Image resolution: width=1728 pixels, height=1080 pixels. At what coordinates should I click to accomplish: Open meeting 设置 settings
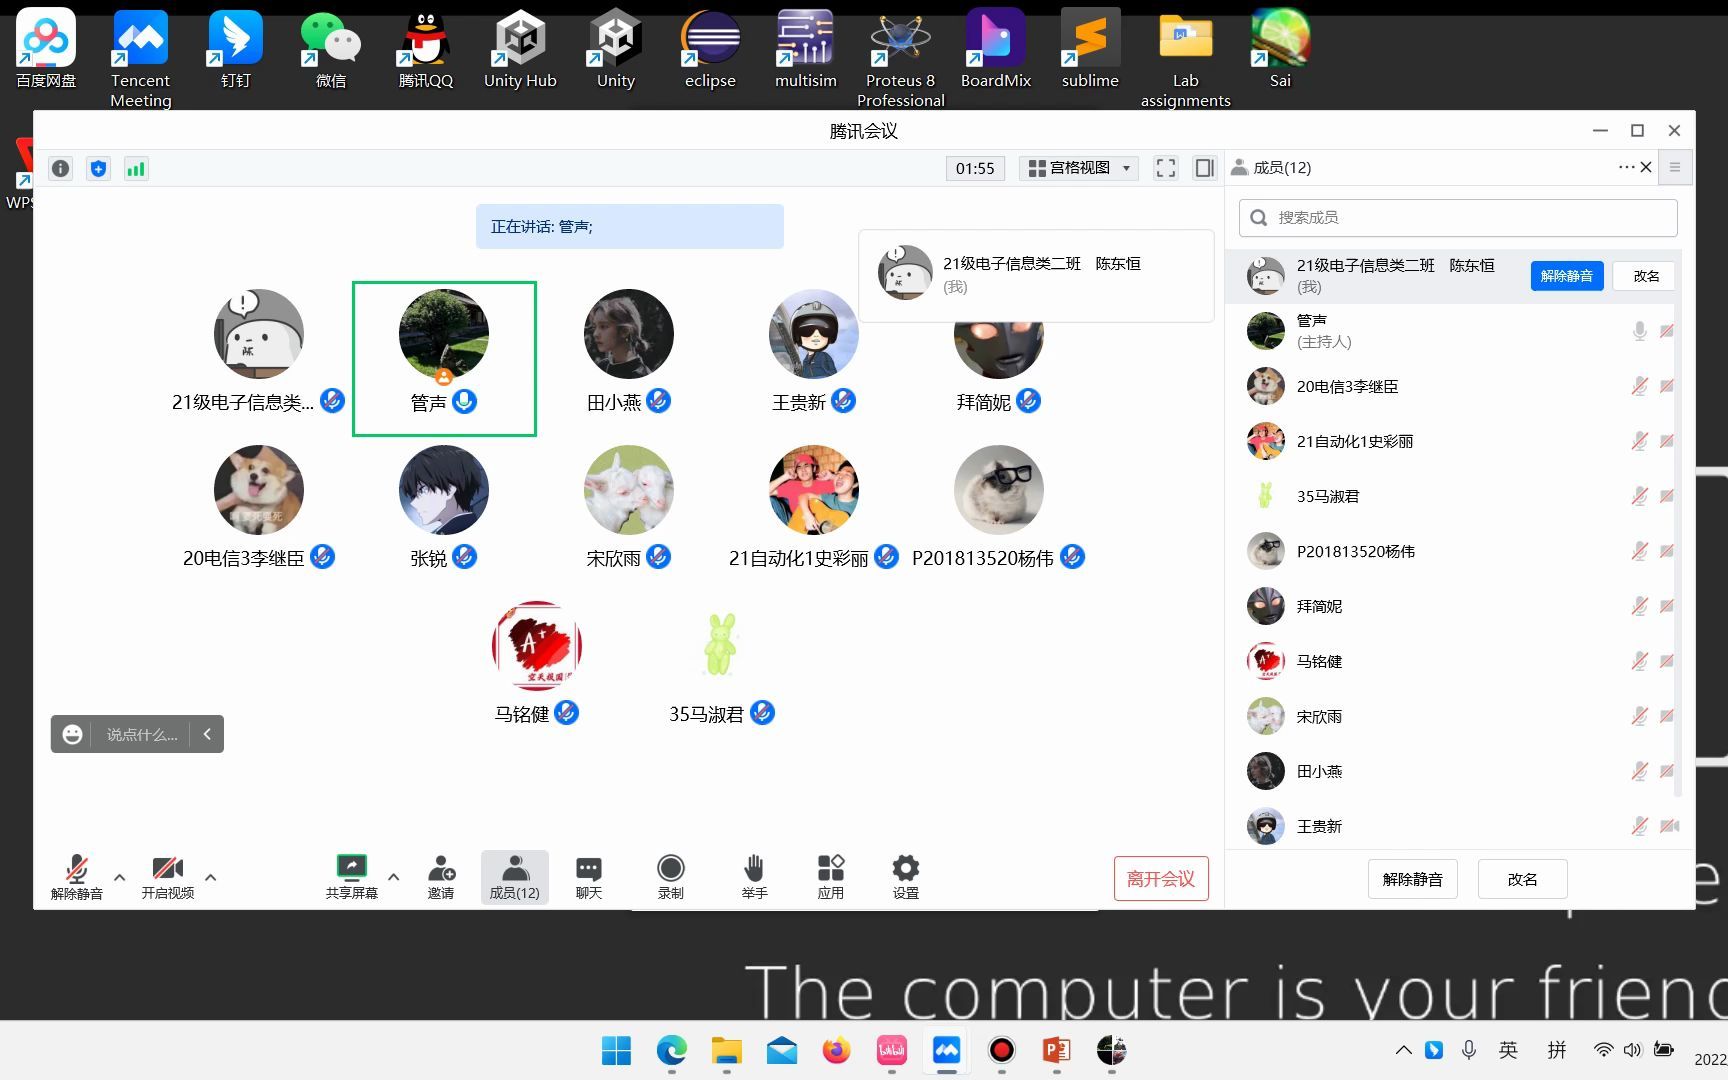click(x=906, y=877)
